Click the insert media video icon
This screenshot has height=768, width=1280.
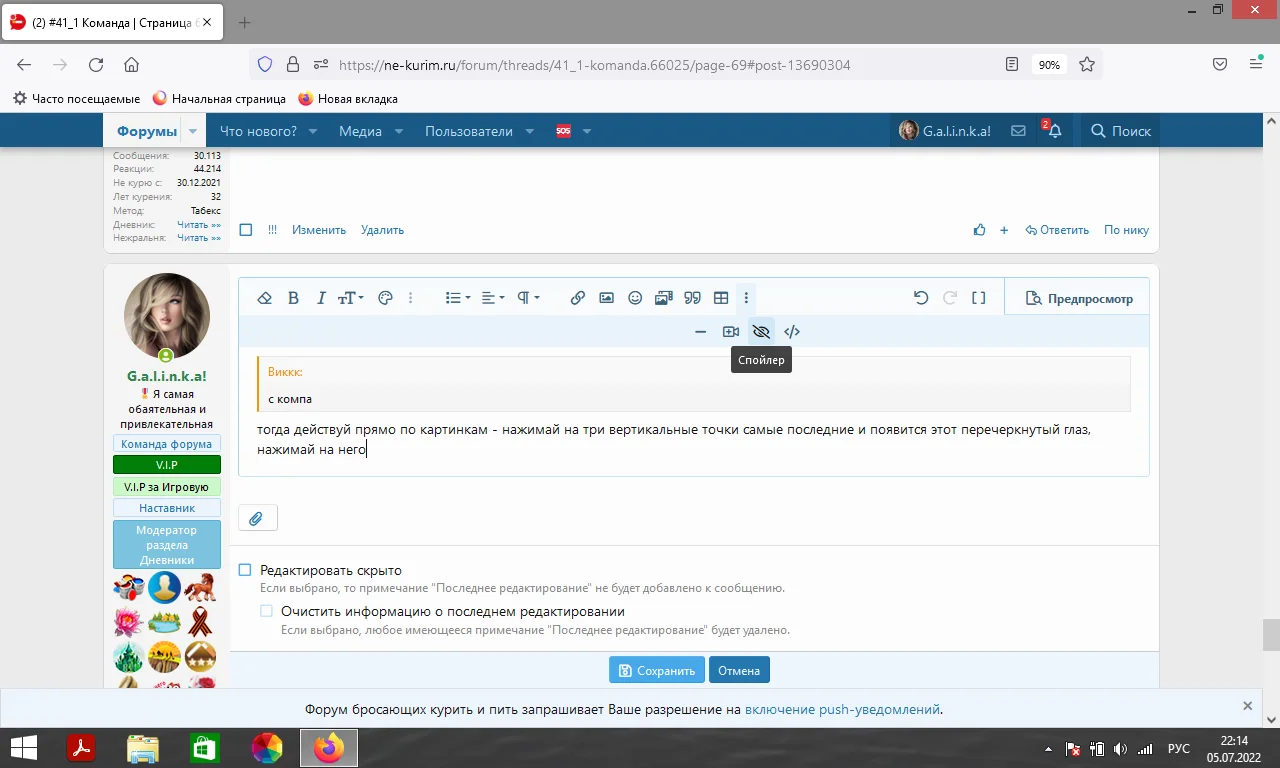pos(731,332)
